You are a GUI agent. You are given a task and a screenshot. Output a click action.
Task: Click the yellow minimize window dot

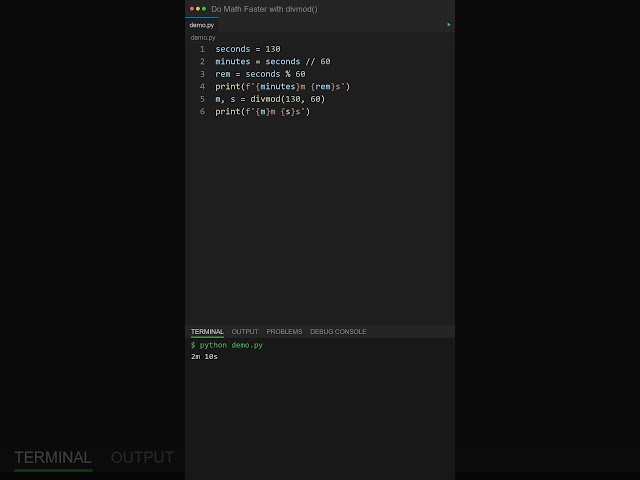pyautogui.click(x=198, y=9)
